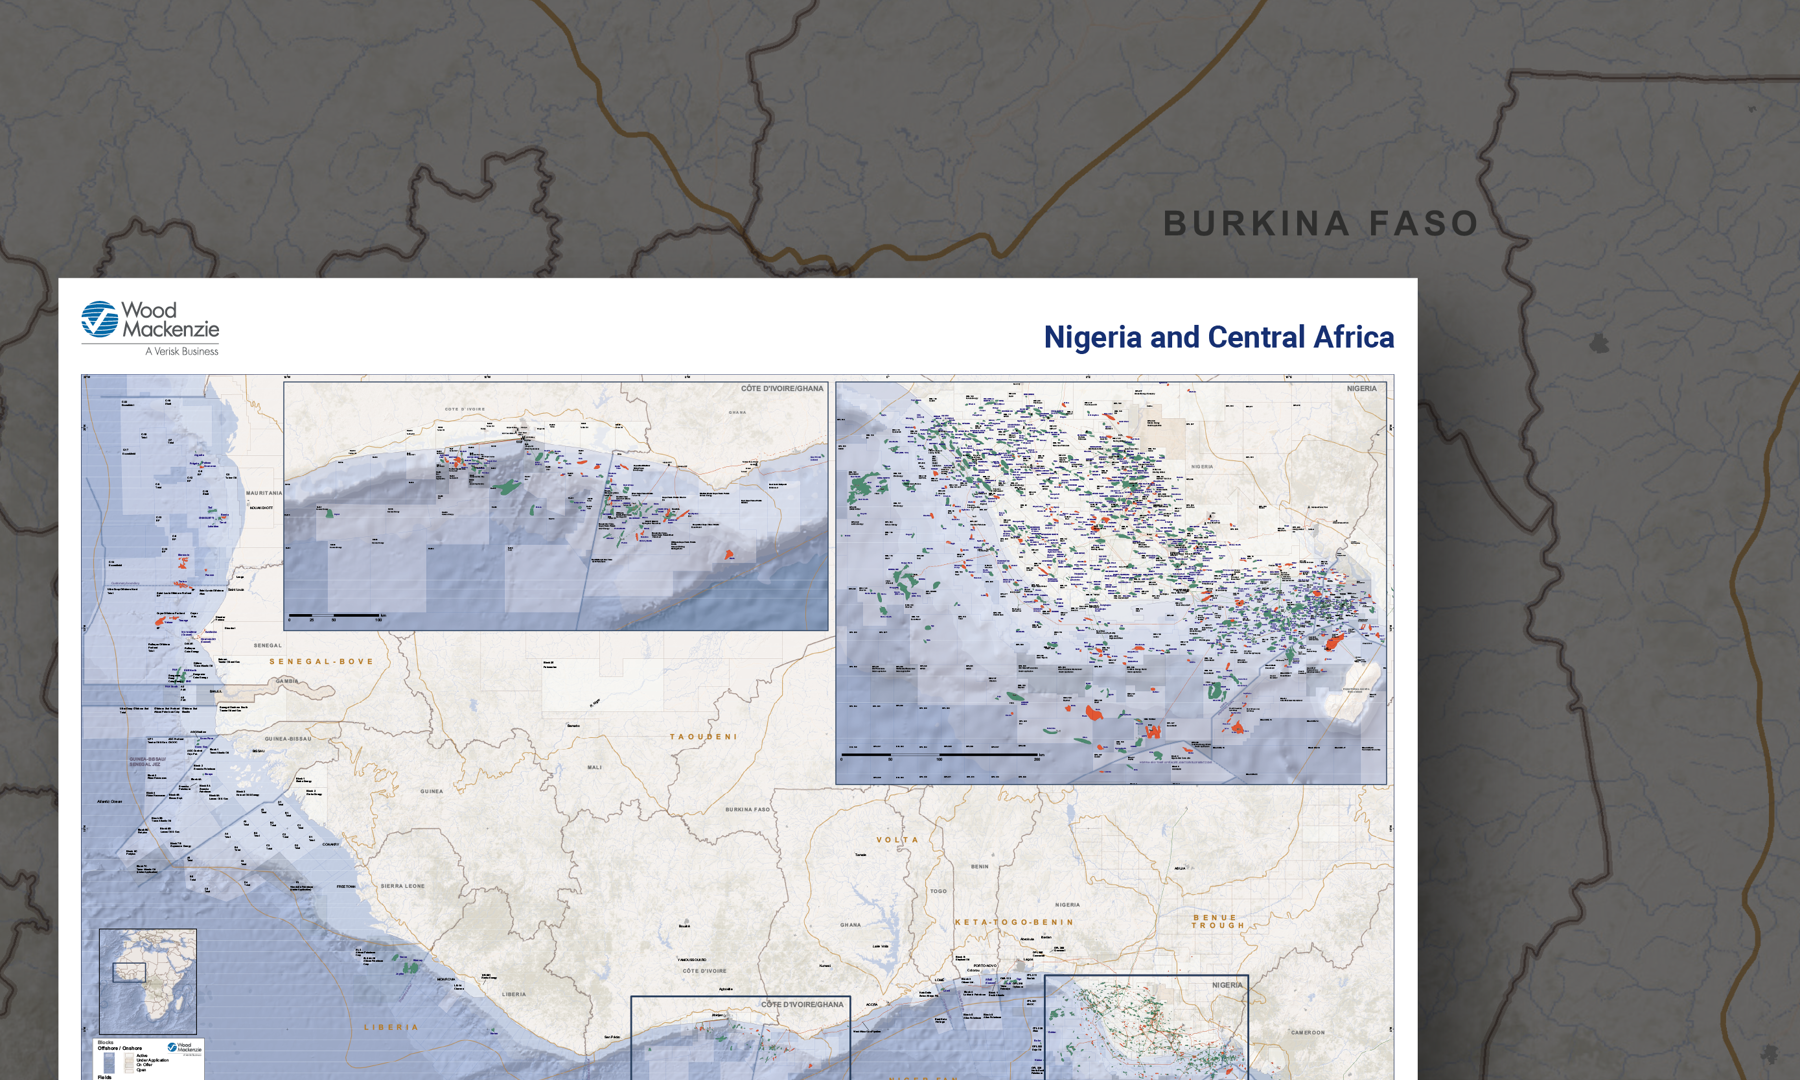Click the locator rectangle on the Africa overview map
This screenshot has height=1080, width=1800.
point(129,972)
